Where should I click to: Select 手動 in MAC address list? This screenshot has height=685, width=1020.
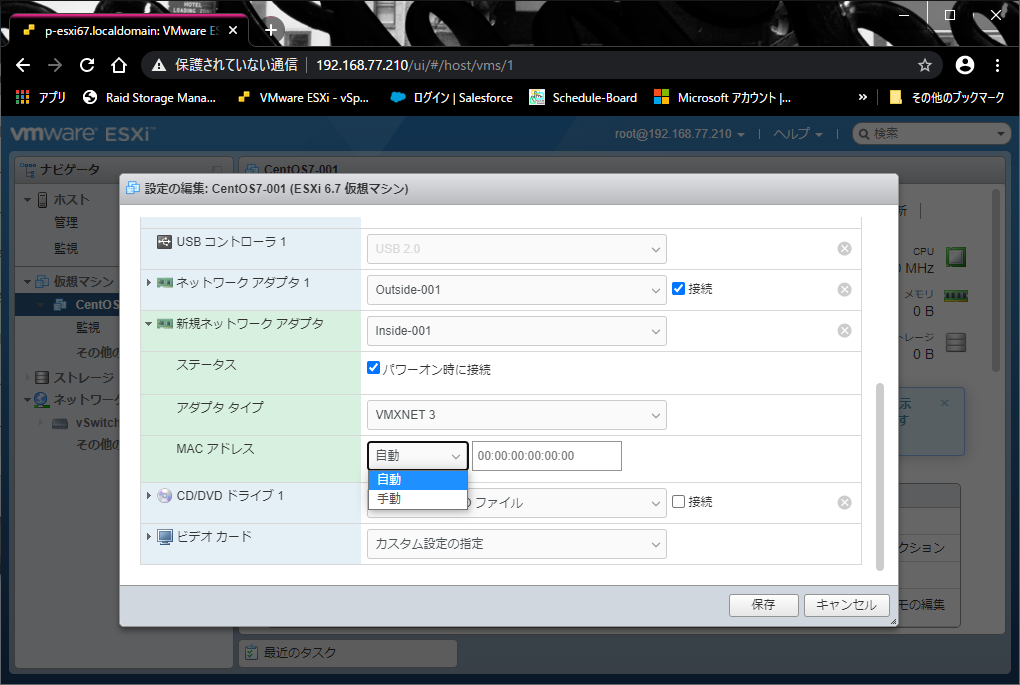click(x=418, y=499)
